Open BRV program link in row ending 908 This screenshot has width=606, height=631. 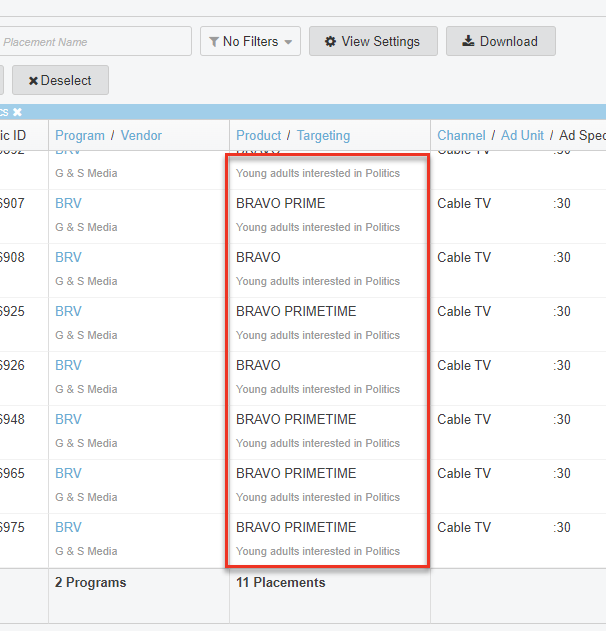[x=68, y=258]
